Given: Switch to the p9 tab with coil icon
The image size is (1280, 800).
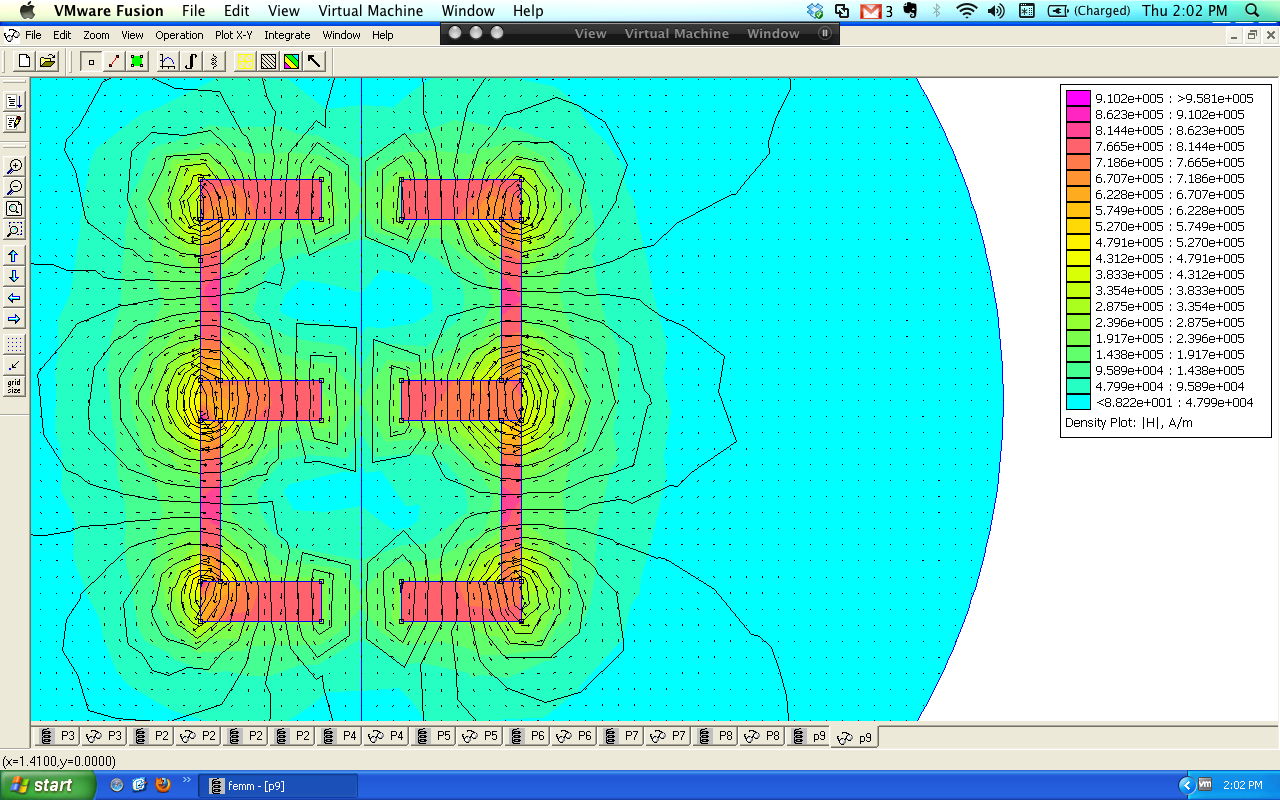Looking at the screenshot, I should (x=809, y=736).
